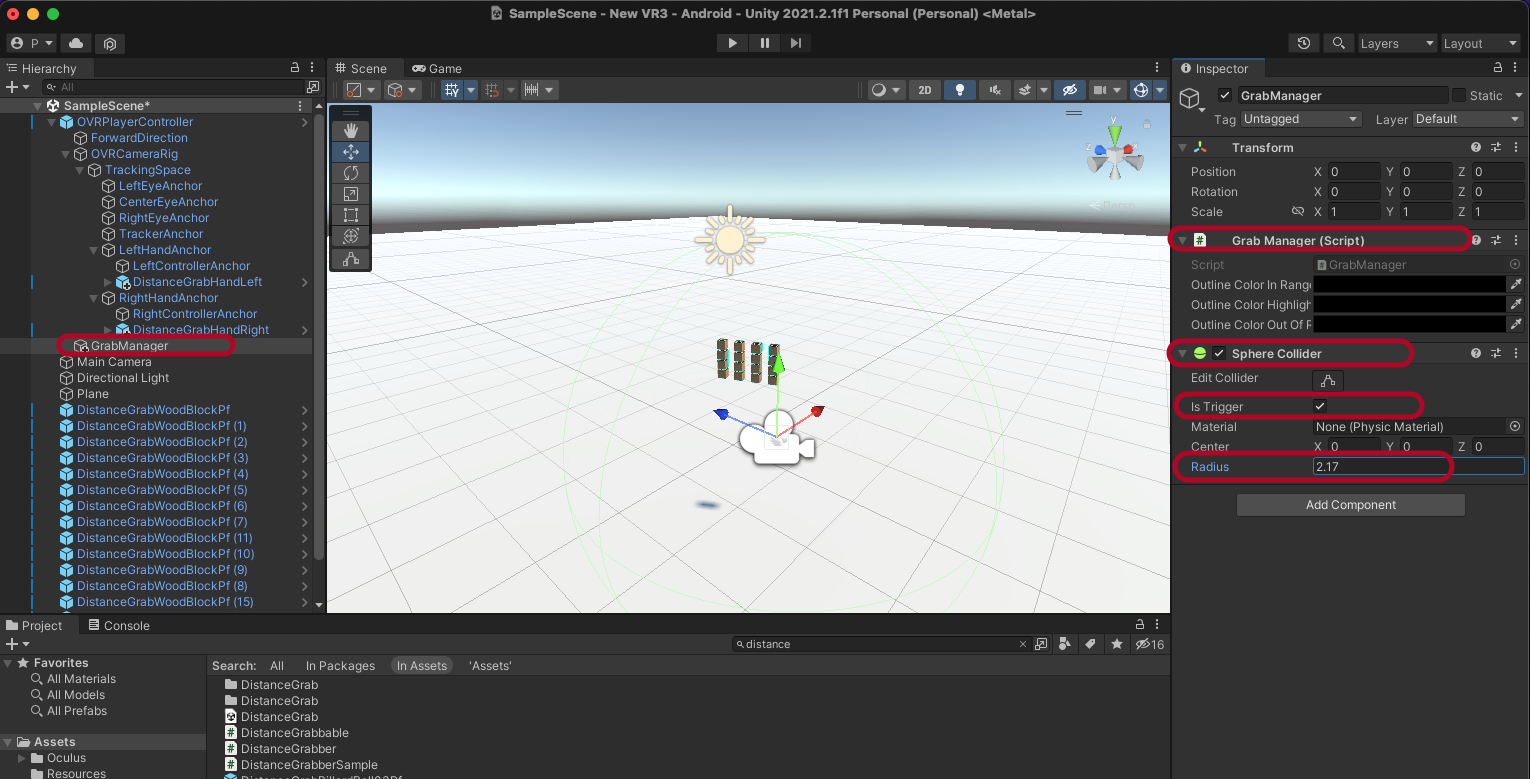Open Unity Cloud services icon

pos(76,43)
